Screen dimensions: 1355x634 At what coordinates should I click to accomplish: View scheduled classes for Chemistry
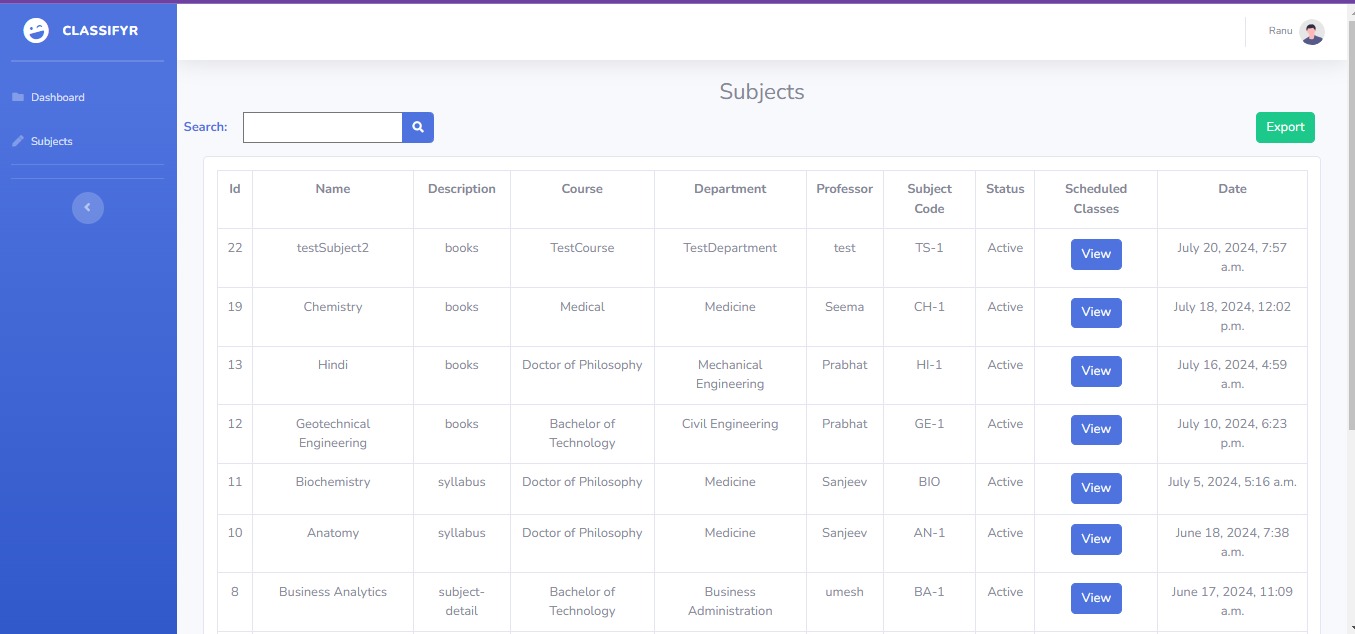[1095, 312]
